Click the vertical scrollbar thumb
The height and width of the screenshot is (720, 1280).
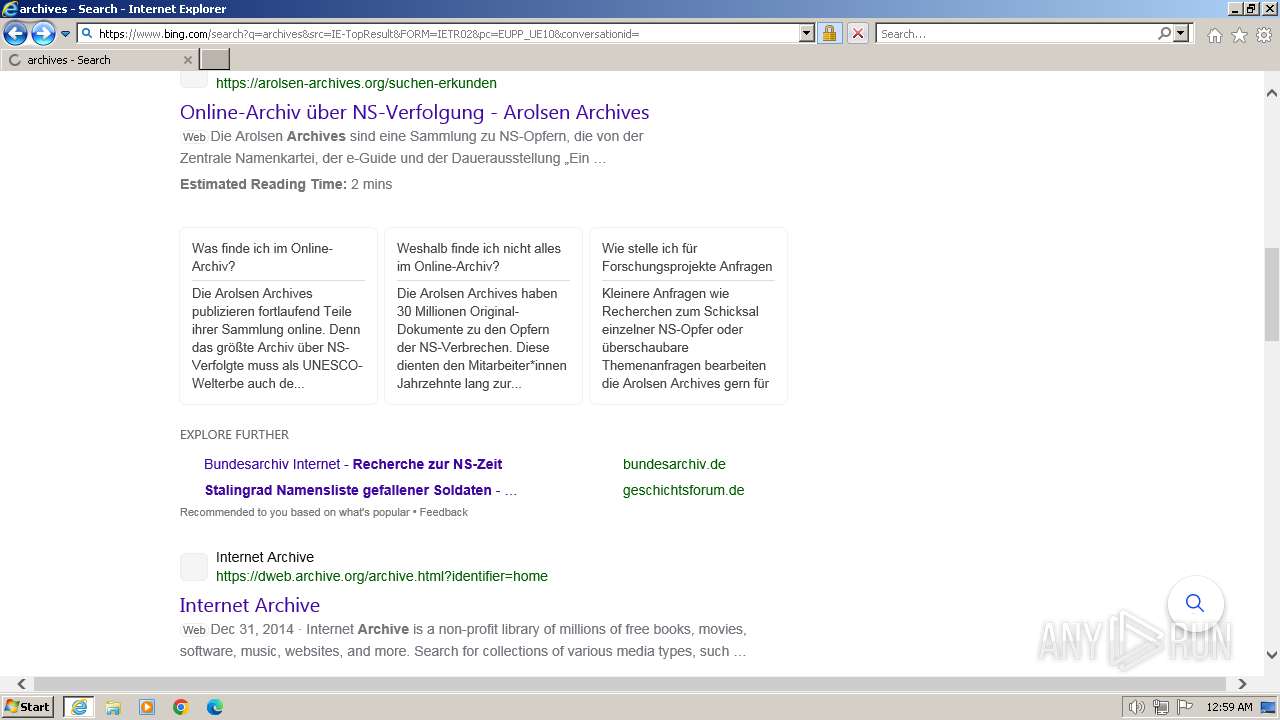click(x=1272, y=294)
